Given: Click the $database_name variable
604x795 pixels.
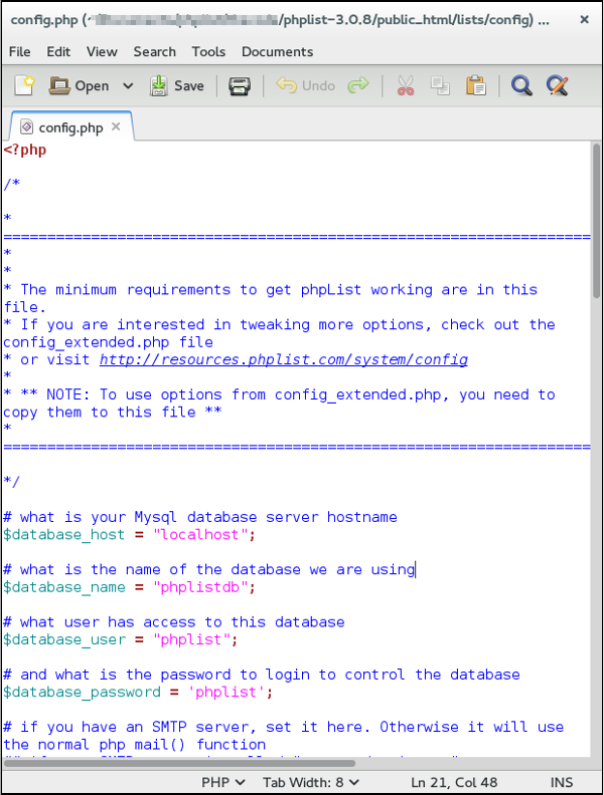Looking at the screenshot, I should tap(64, 587).
